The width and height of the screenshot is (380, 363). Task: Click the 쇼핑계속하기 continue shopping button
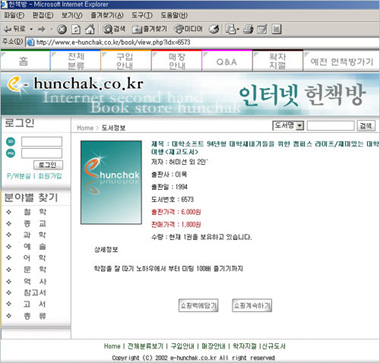pos(252,305)
